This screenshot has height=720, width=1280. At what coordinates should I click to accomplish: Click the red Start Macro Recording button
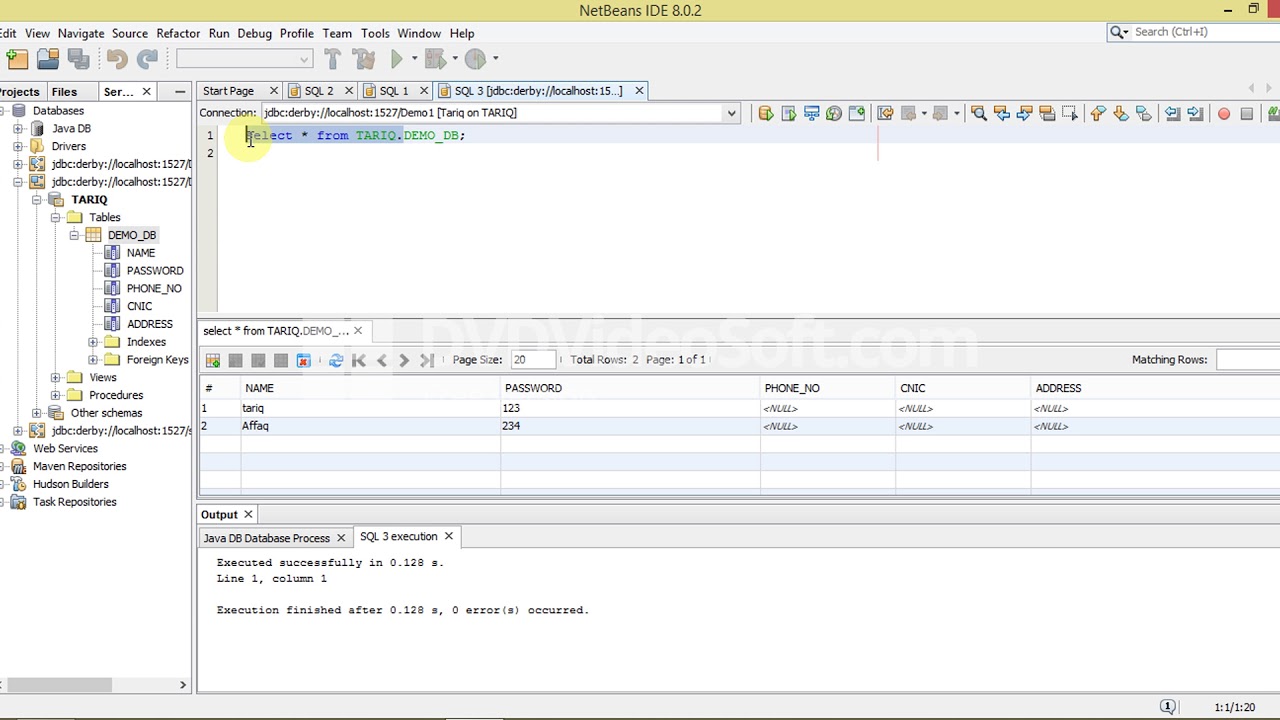[1224, 113]
